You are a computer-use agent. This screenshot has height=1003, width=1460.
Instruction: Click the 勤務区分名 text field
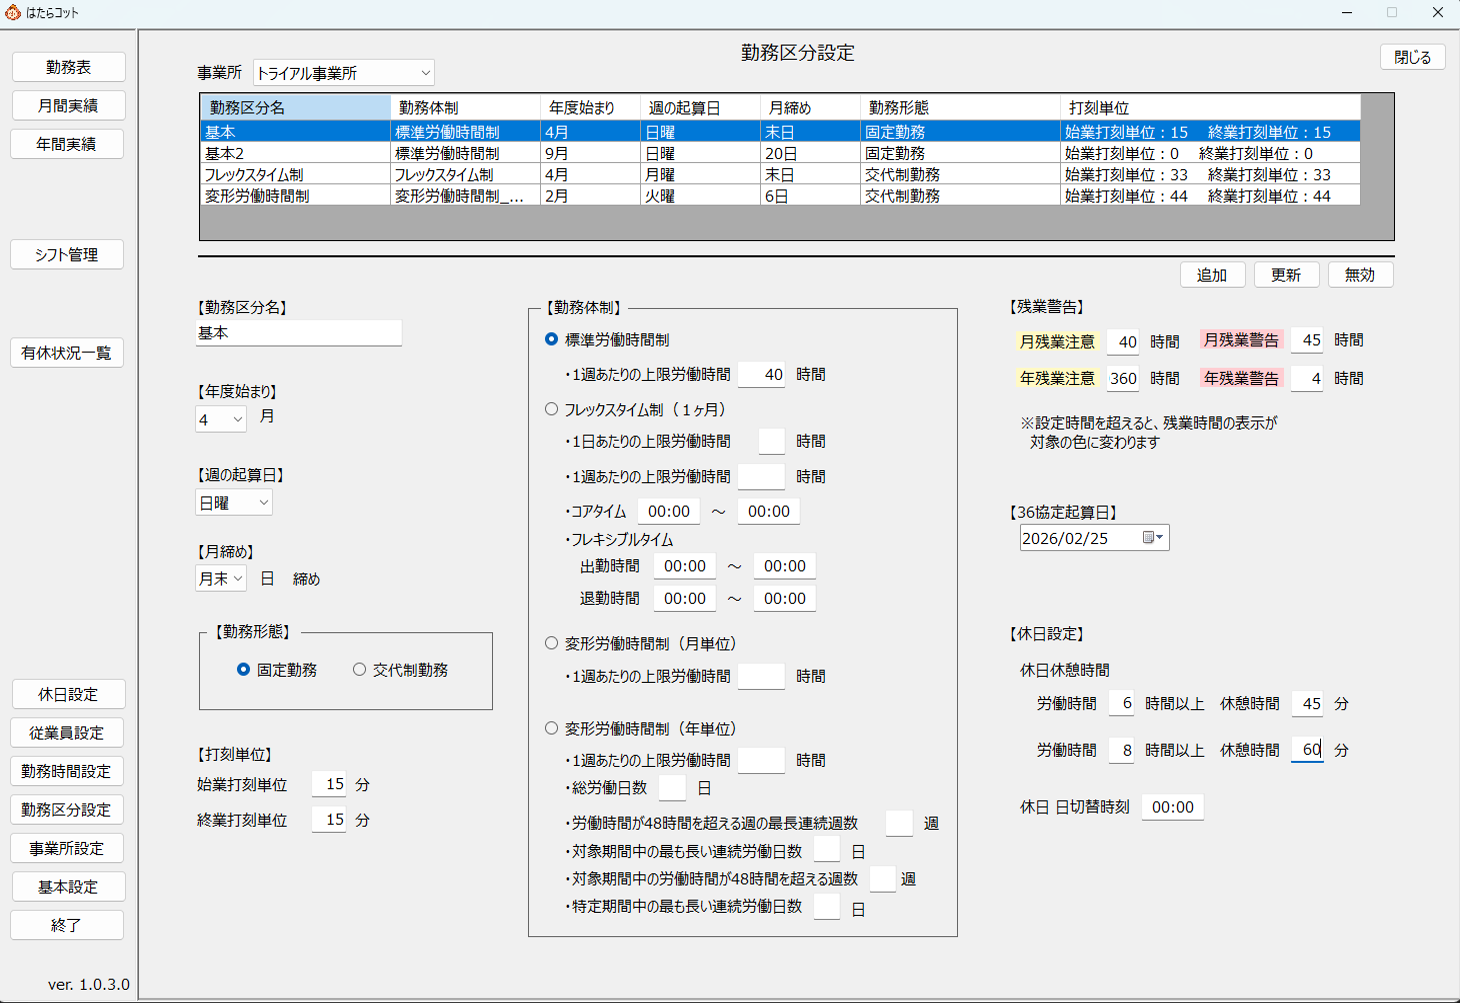pyautogui.click(x=298, y=333)
